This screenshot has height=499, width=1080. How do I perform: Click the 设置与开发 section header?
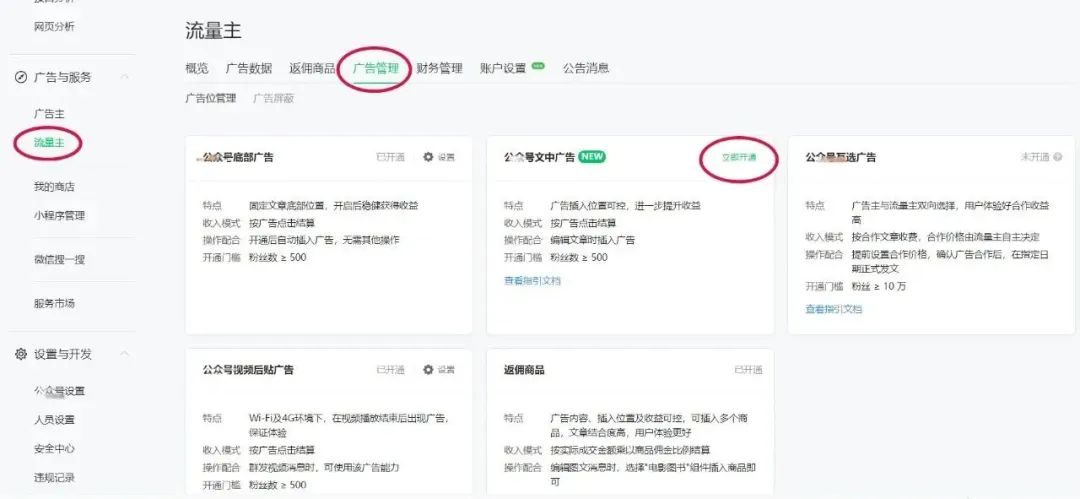(63, 354)
